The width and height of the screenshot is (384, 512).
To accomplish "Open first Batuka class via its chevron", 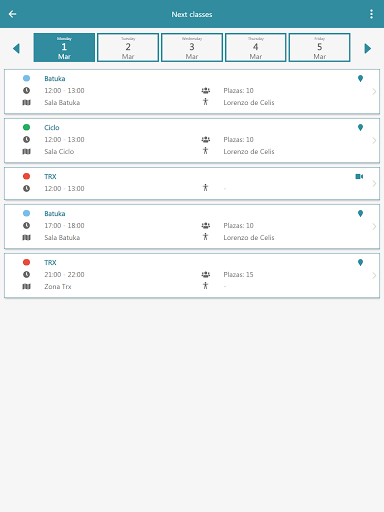I will pyautogui.click(x=374, y=92).
